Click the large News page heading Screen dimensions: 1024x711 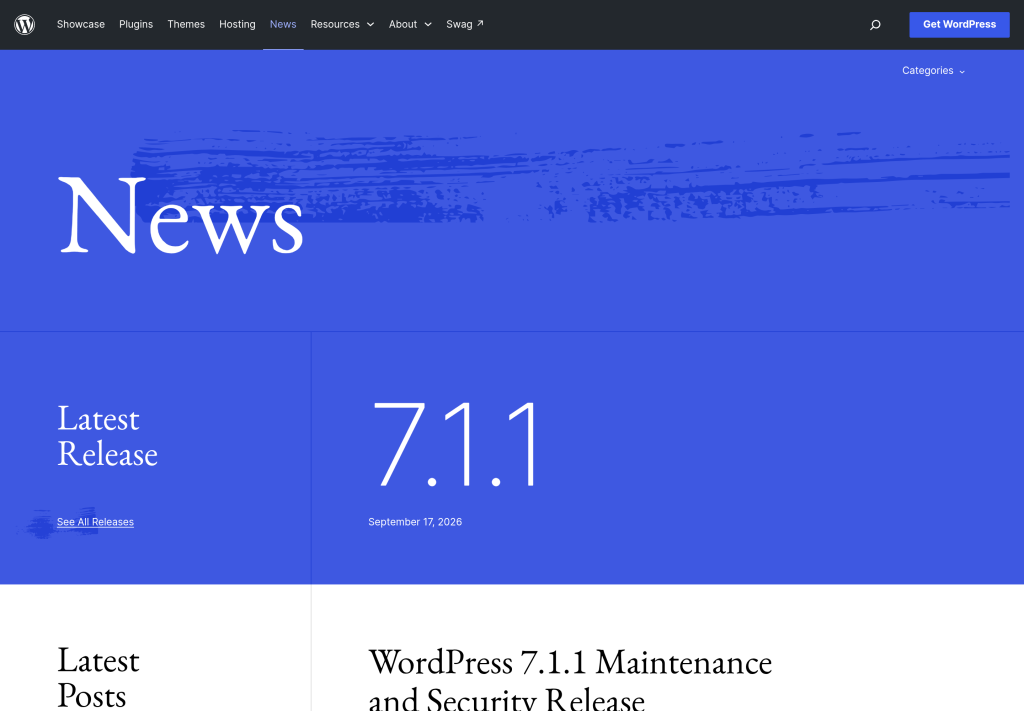(x=181, y=215)
